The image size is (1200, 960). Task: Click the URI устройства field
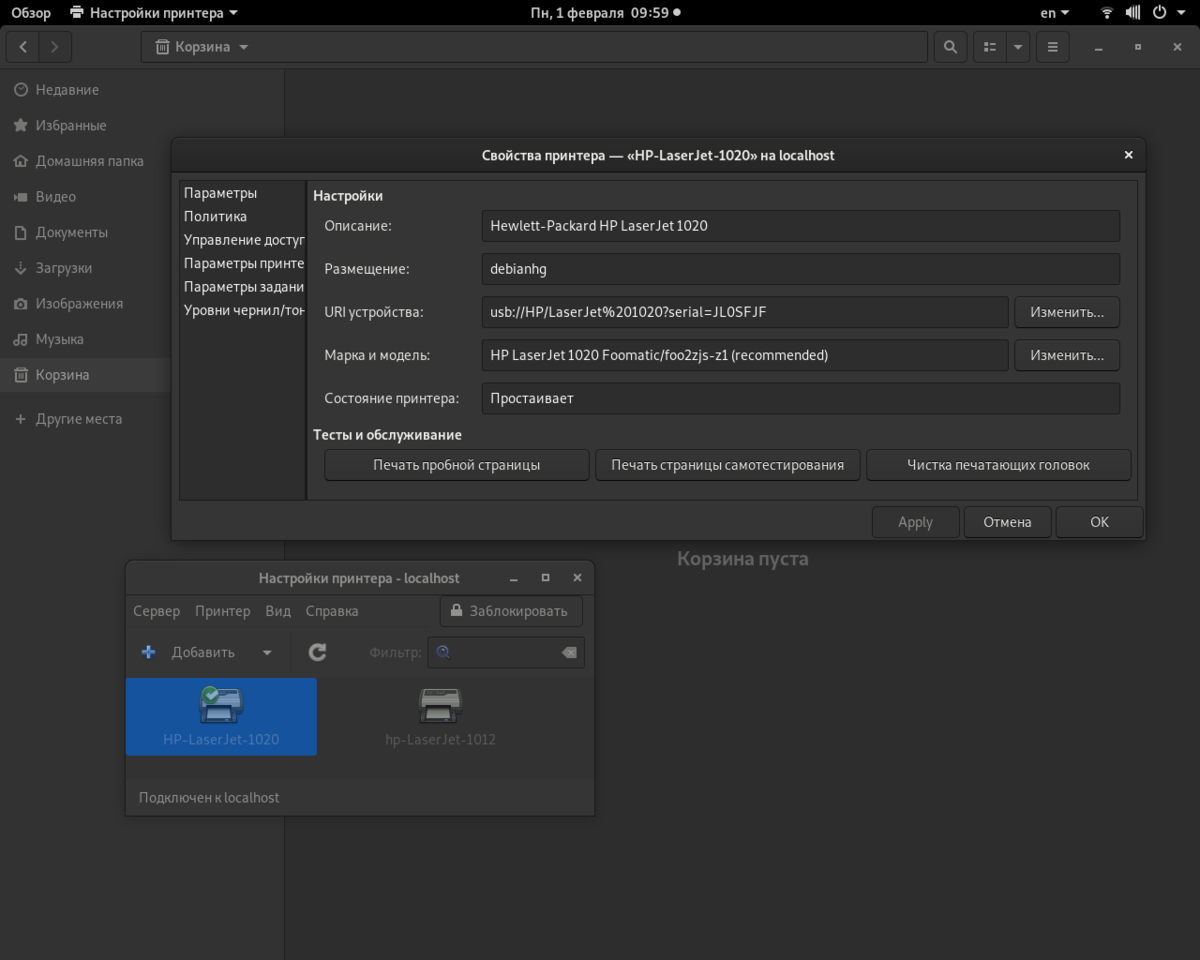point(744,312)
